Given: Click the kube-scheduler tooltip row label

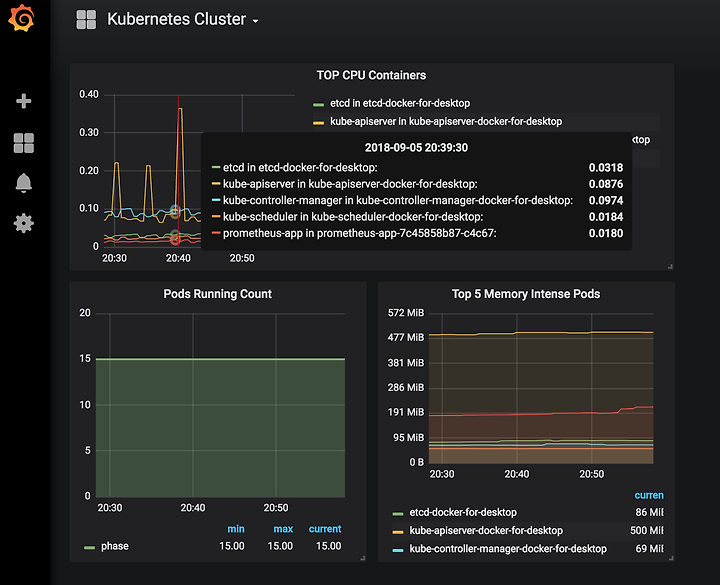Looking at the screenshot, I should 353,217.
